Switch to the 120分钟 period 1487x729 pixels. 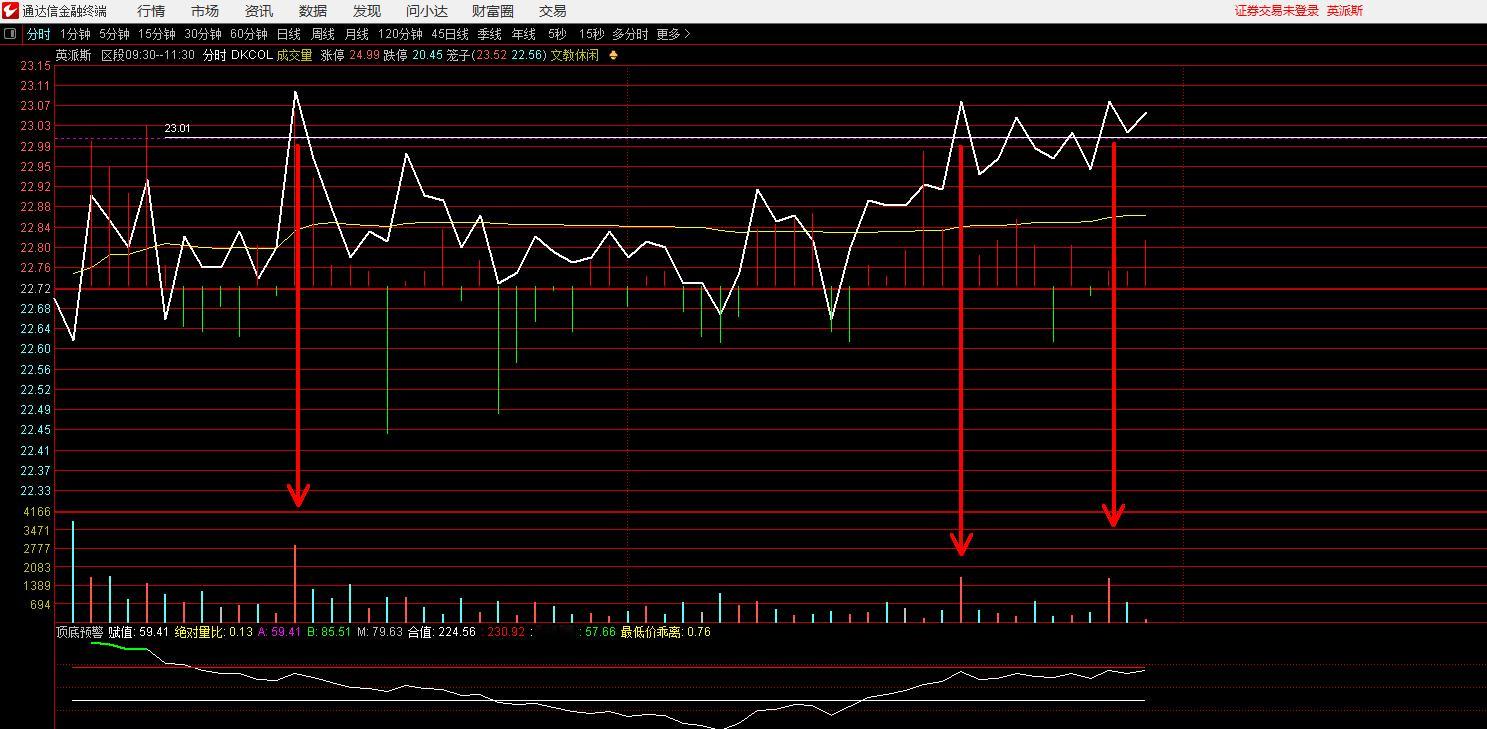coord(400,34)
